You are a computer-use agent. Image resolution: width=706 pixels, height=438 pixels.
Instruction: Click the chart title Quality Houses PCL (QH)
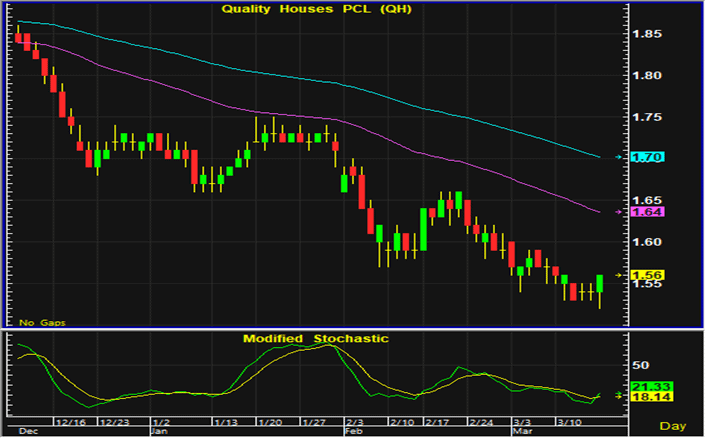point(316,9)
